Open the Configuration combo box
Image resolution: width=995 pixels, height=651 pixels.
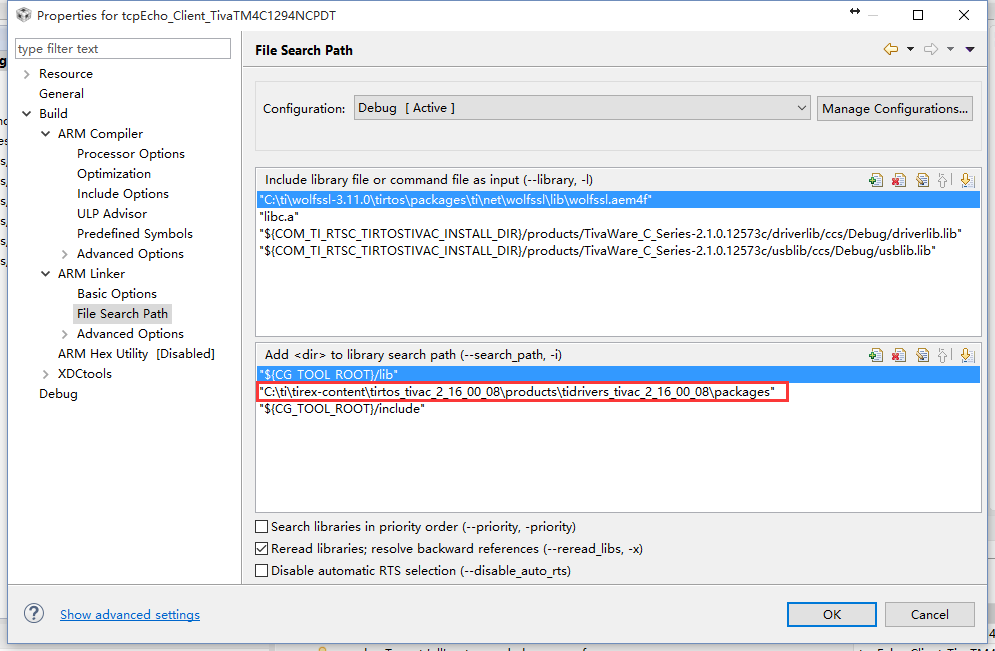582,108
